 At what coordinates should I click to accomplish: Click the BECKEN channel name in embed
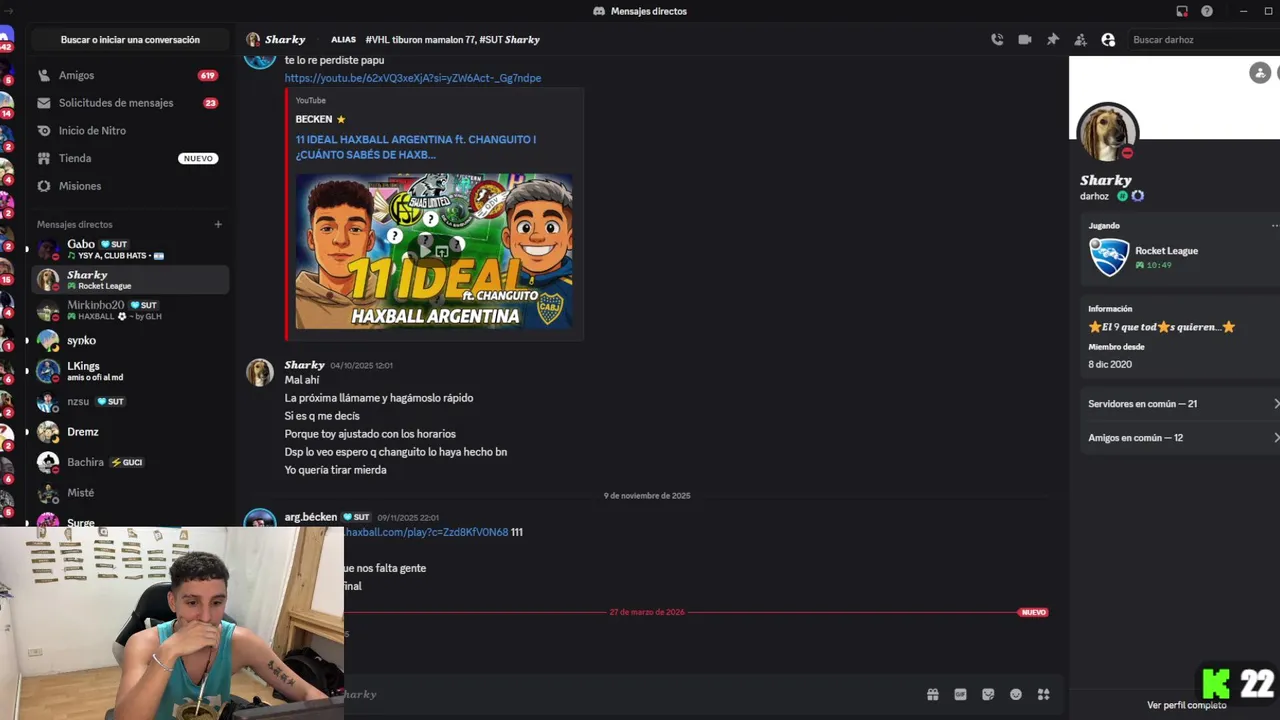(x=313, y=119)
